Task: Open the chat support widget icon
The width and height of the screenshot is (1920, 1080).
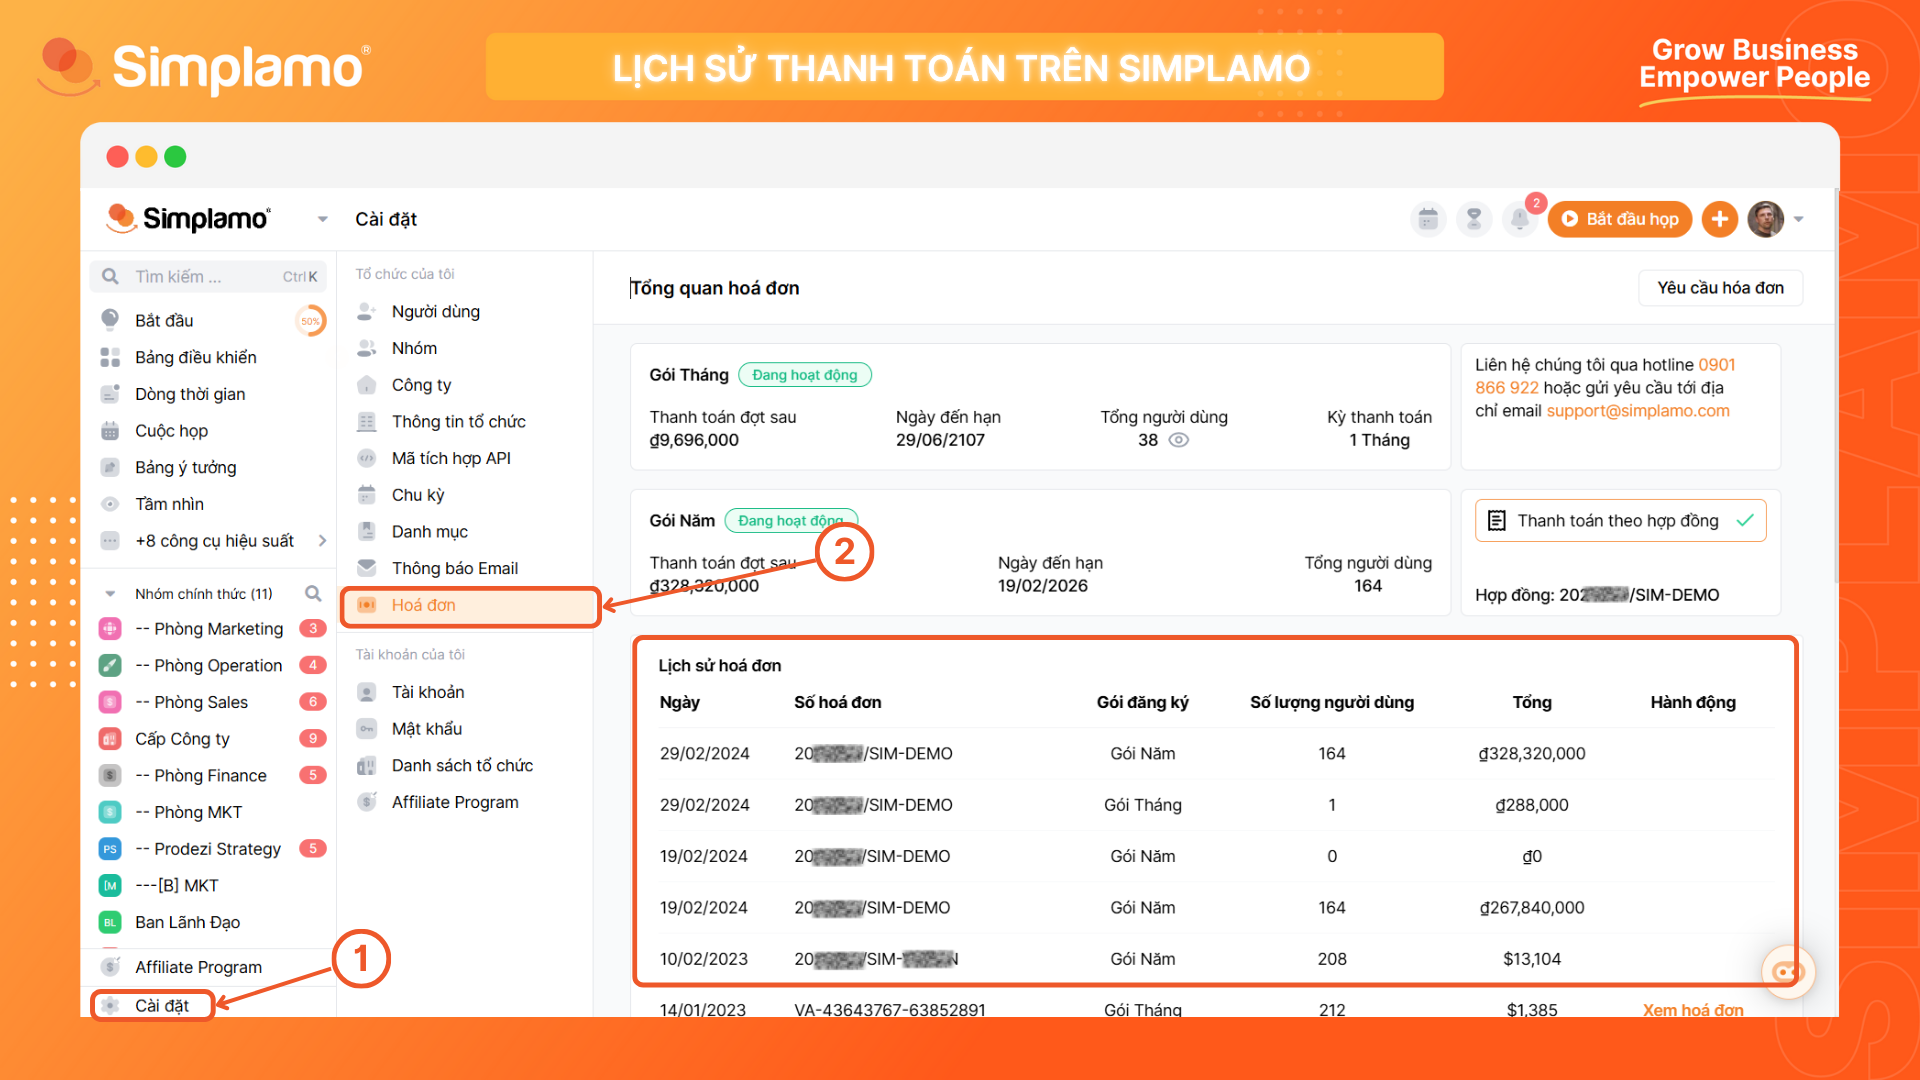Action: [1787, 971]
